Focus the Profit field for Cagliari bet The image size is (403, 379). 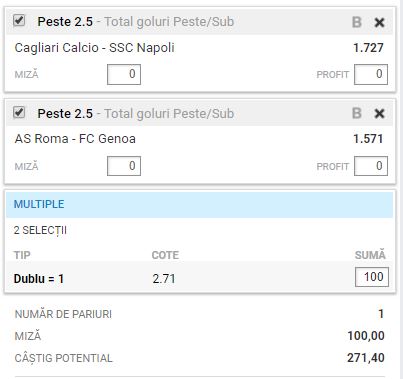(371, 75)
